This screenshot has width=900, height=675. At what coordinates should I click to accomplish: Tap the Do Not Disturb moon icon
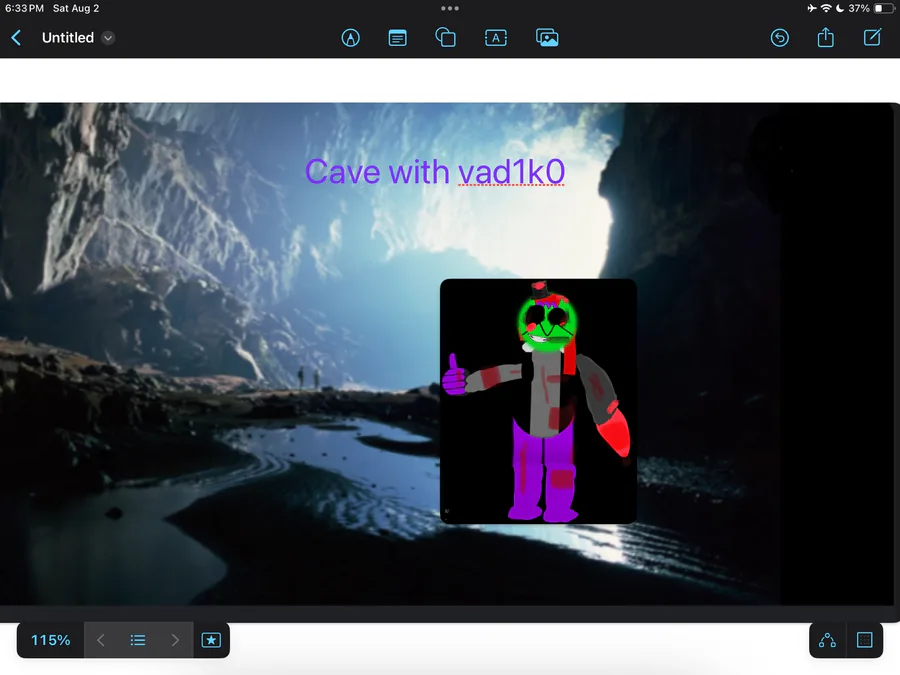840,8
